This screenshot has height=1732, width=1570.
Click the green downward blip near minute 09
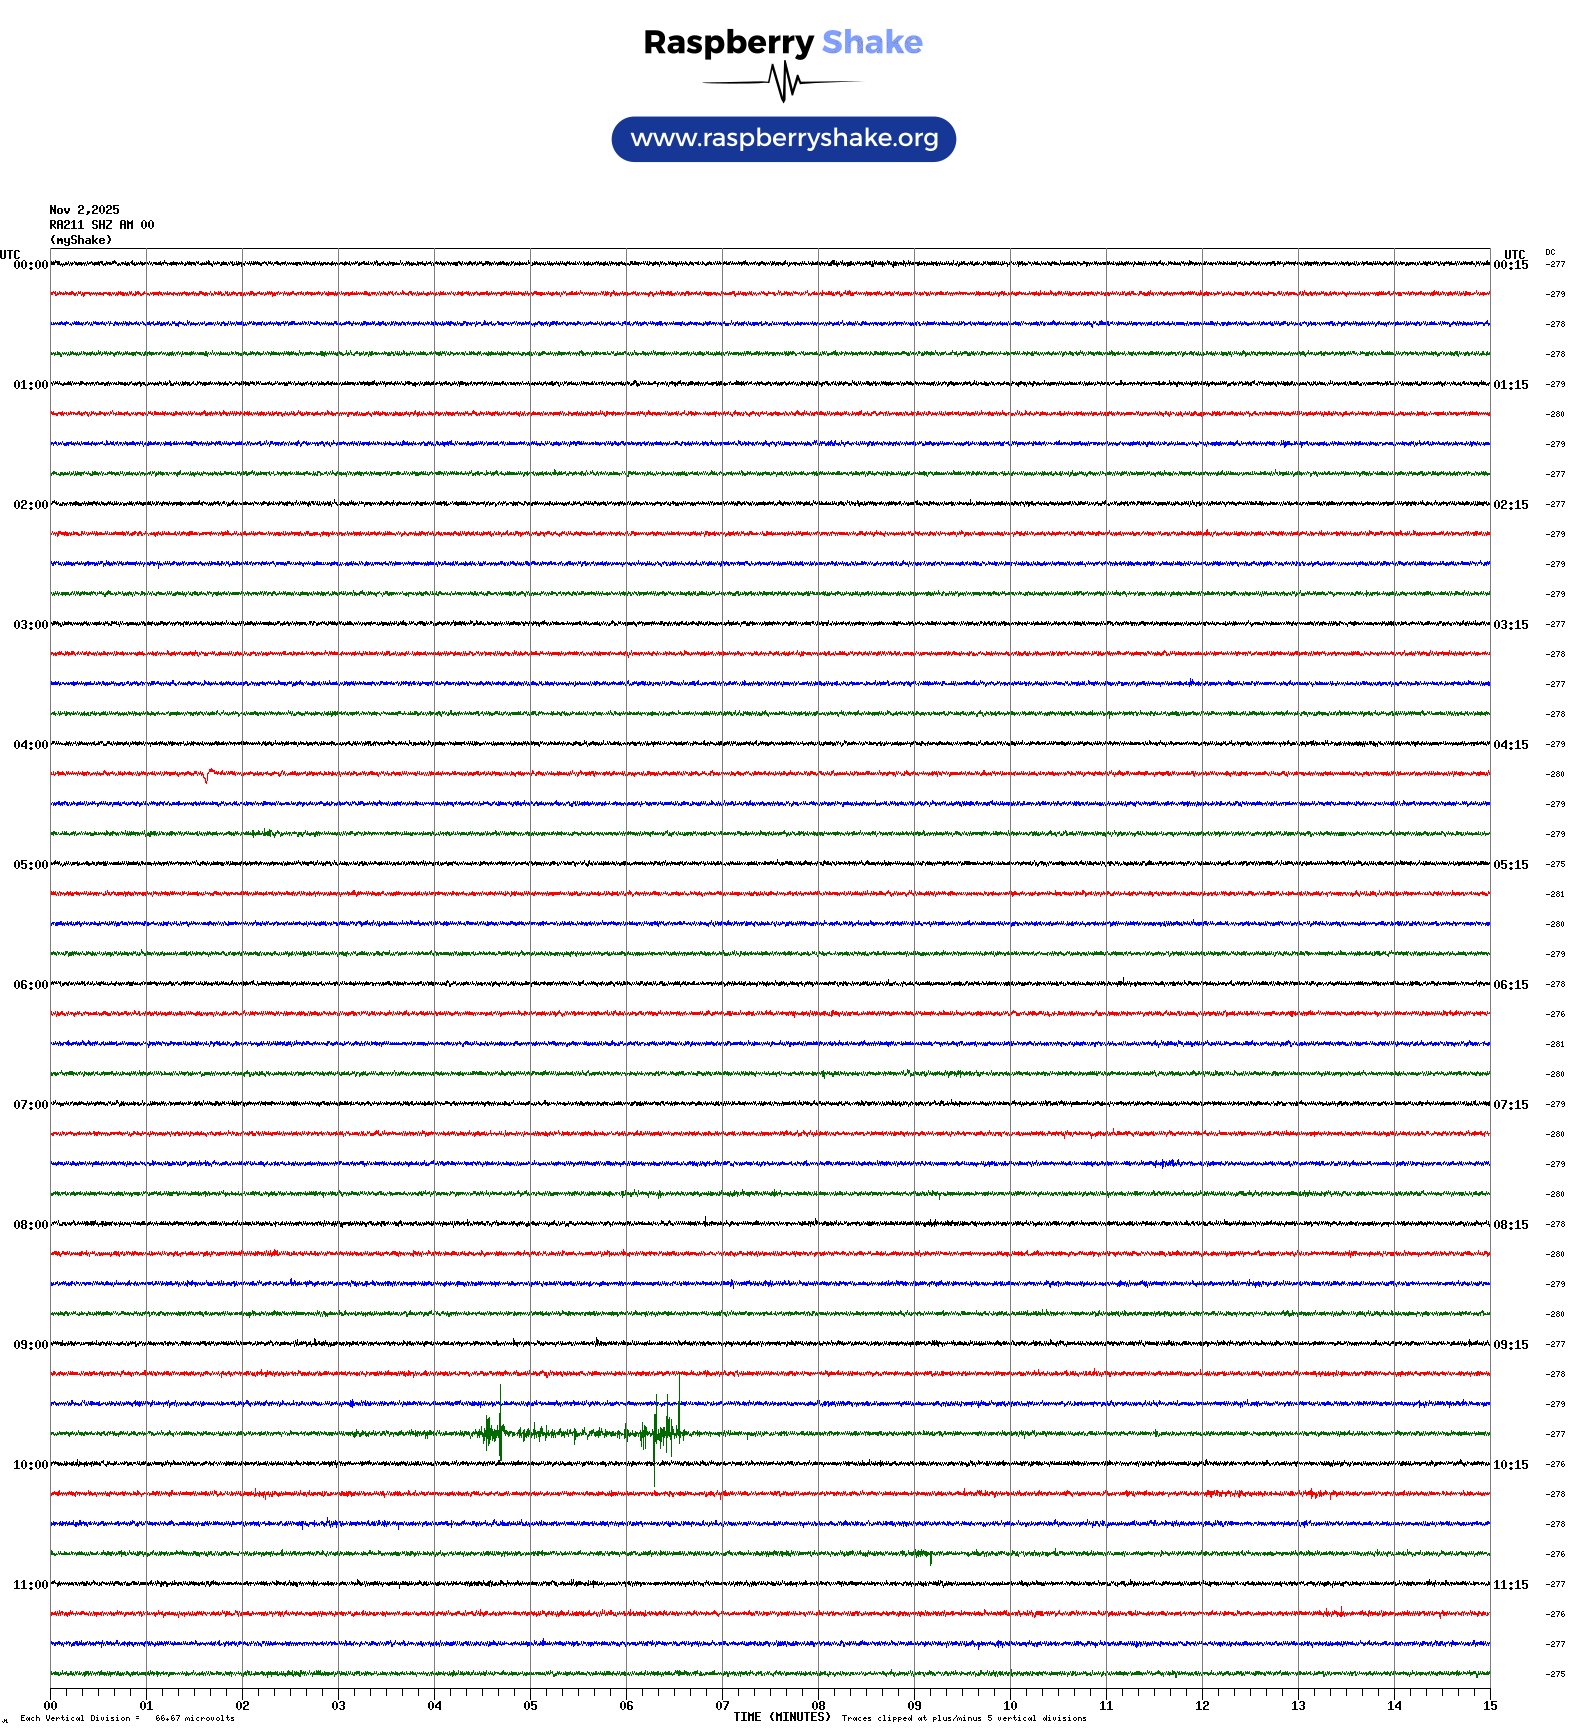click(930, 1557)
